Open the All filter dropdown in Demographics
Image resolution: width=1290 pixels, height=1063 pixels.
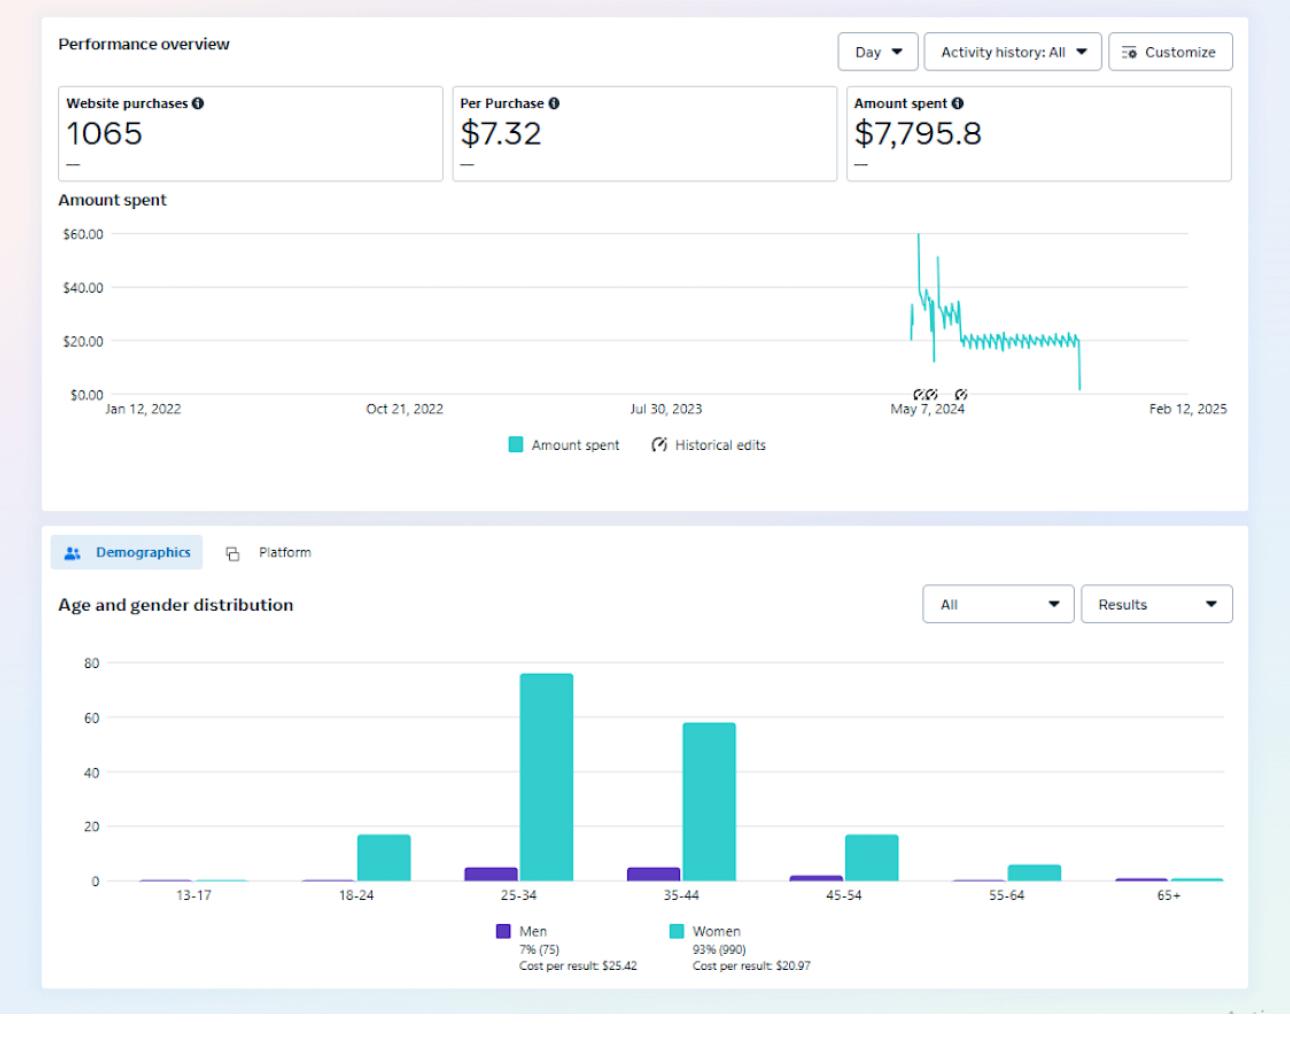coord(997,604)
